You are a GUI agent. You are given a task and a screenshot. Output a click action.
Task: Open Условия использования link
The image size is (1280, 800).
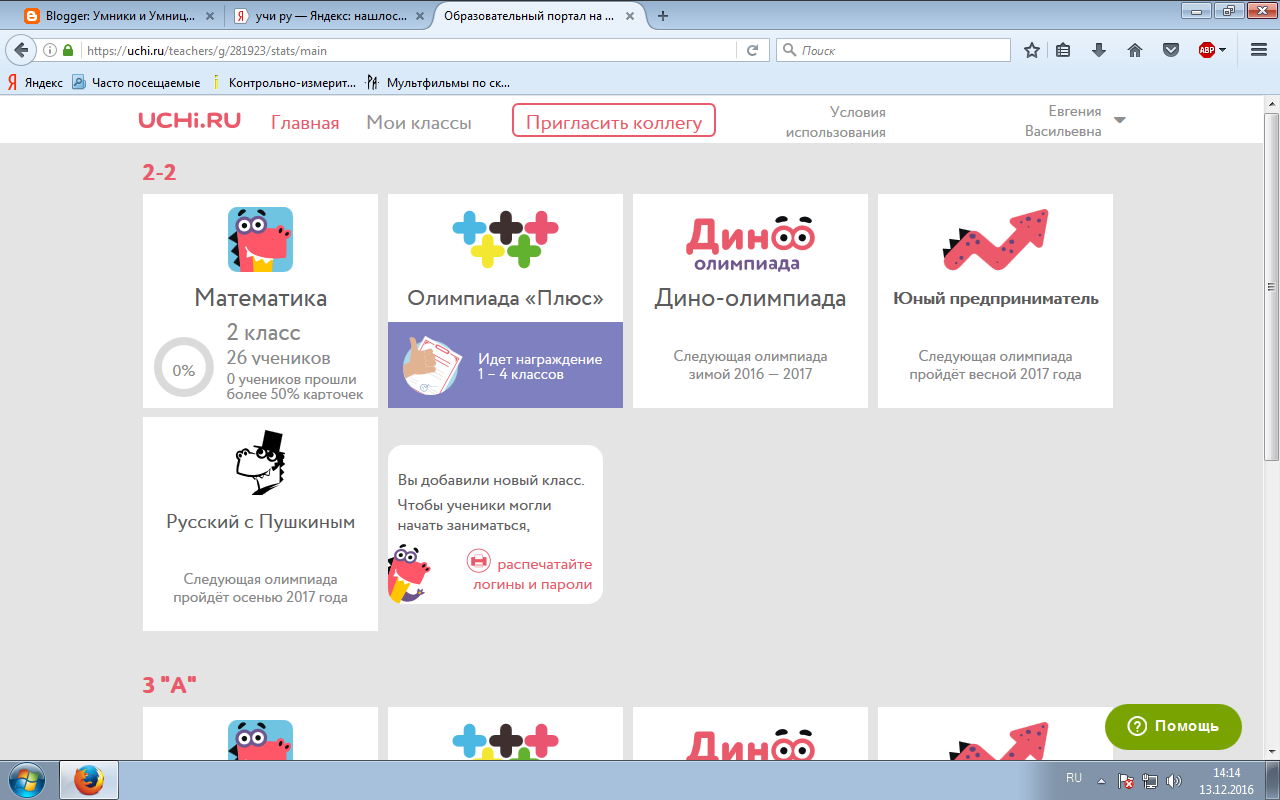(836, 122)
